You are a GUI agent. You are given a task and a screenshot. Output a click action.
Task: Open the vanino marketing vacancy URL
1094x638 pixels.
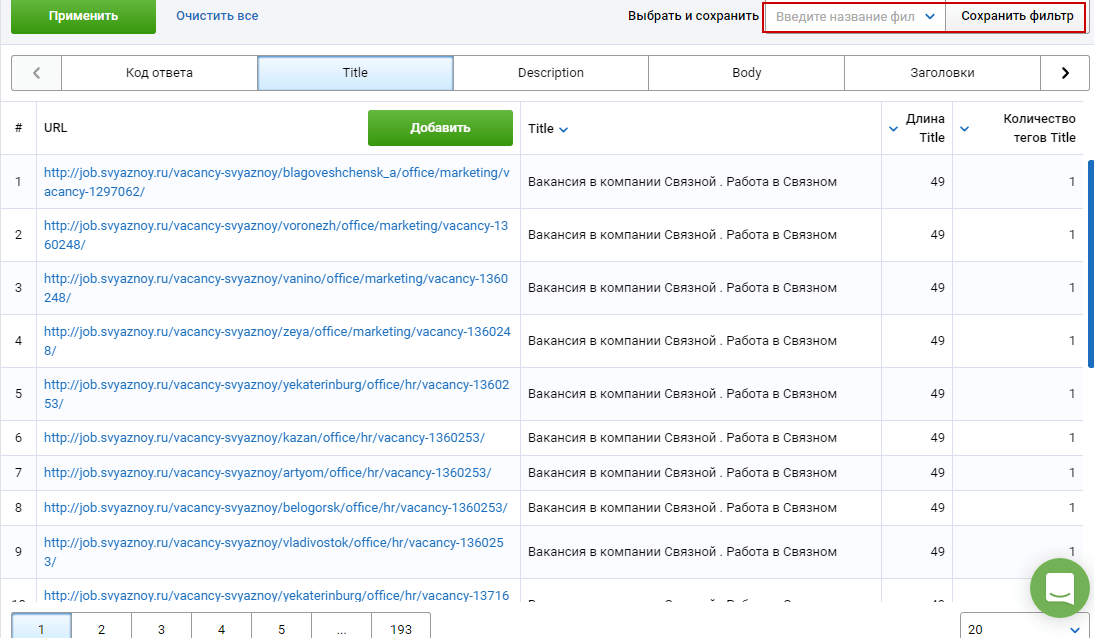[x=276, y=288]
